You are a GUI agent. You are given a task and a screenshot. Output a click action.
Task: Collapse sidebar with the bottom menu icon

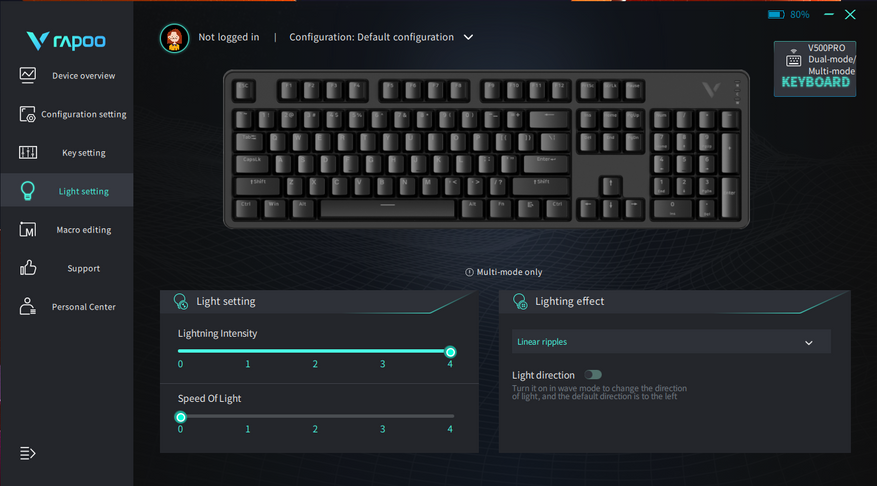27,453
